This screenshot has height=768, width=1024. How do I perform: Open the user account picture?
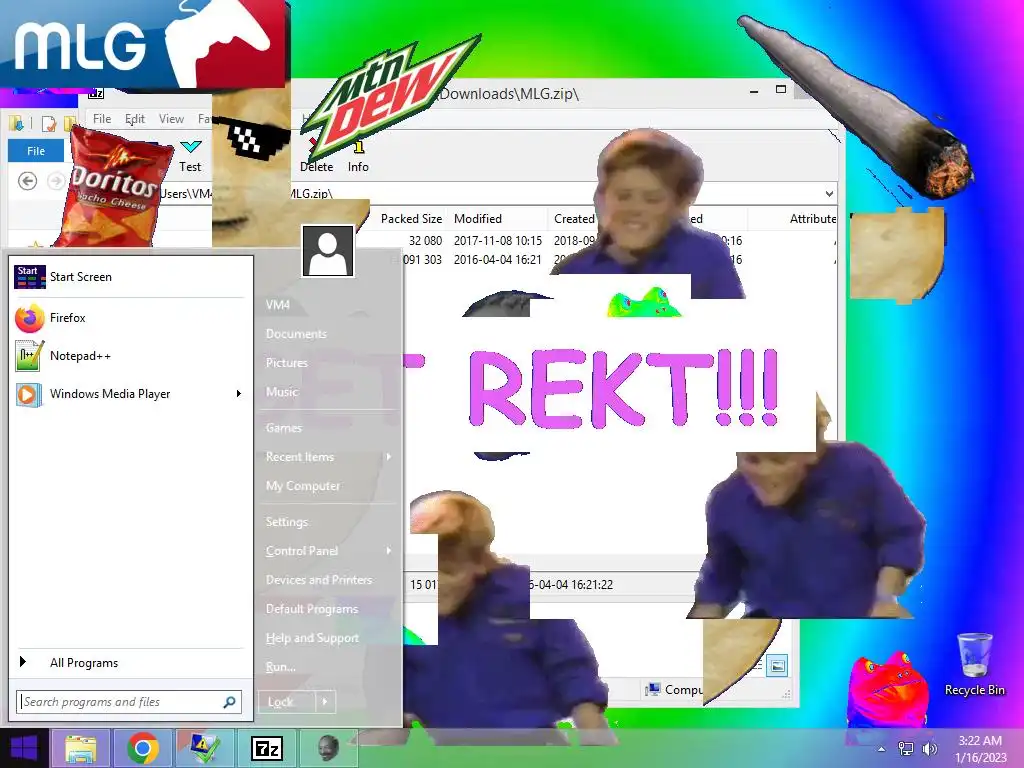click(x=328, y=251)
